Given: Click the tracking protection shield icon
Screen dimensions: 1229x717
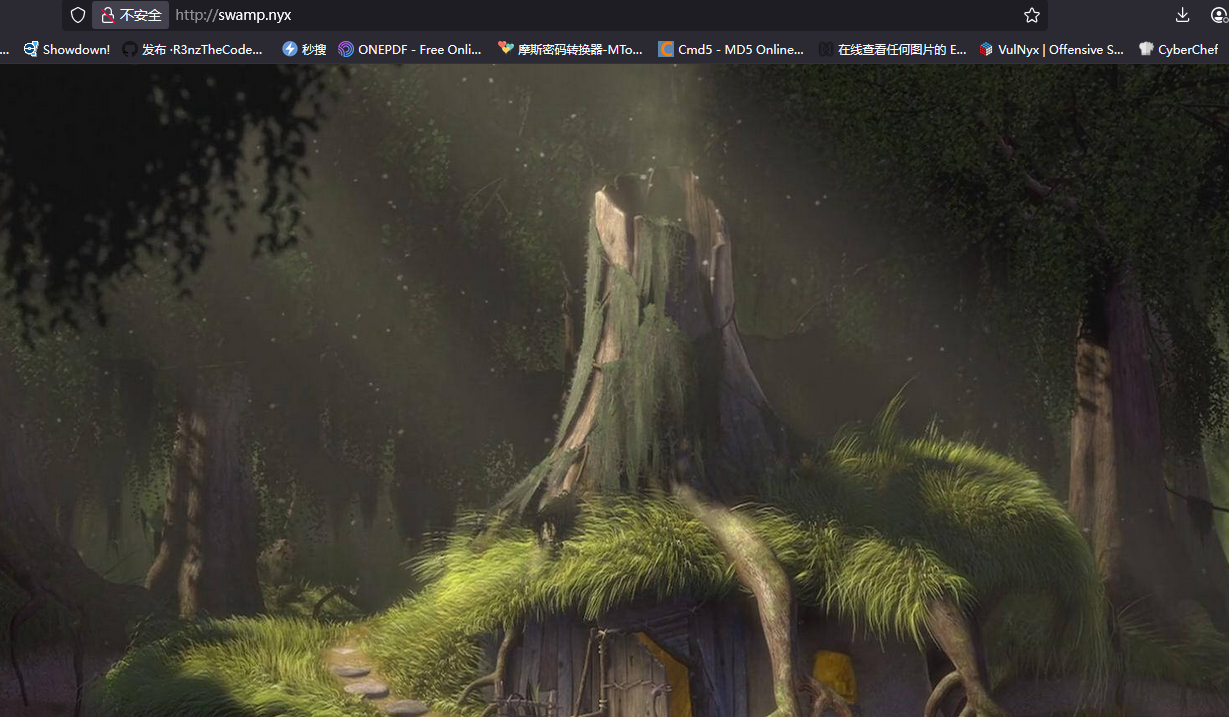Looking at the screenshot, I should 78,15.
